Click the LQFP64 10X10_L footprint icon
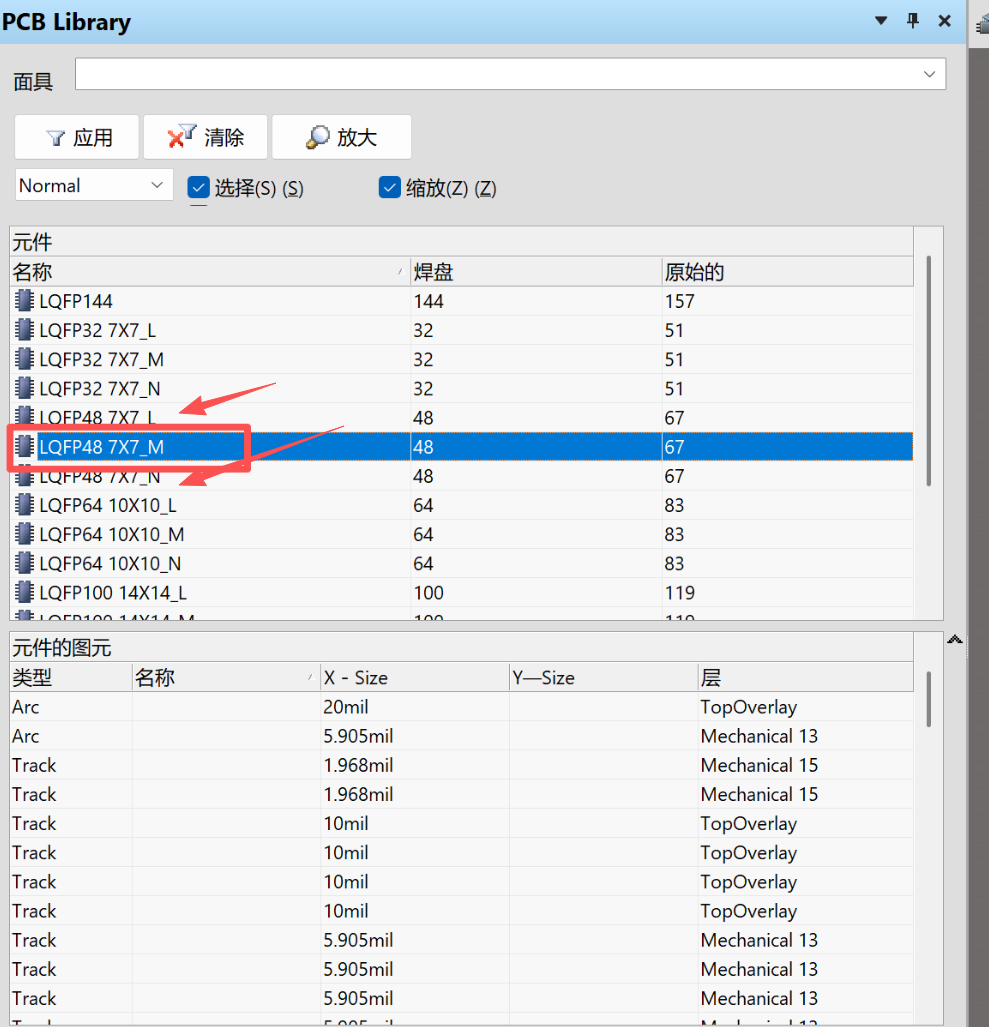 point(24,505)
